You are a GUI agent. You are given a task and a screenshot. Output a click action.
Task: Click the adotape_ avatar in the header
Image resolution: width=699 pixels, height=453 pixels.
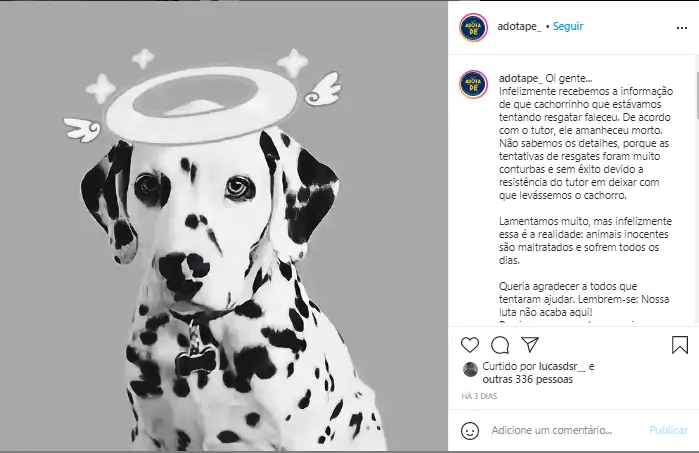(473, 27)
